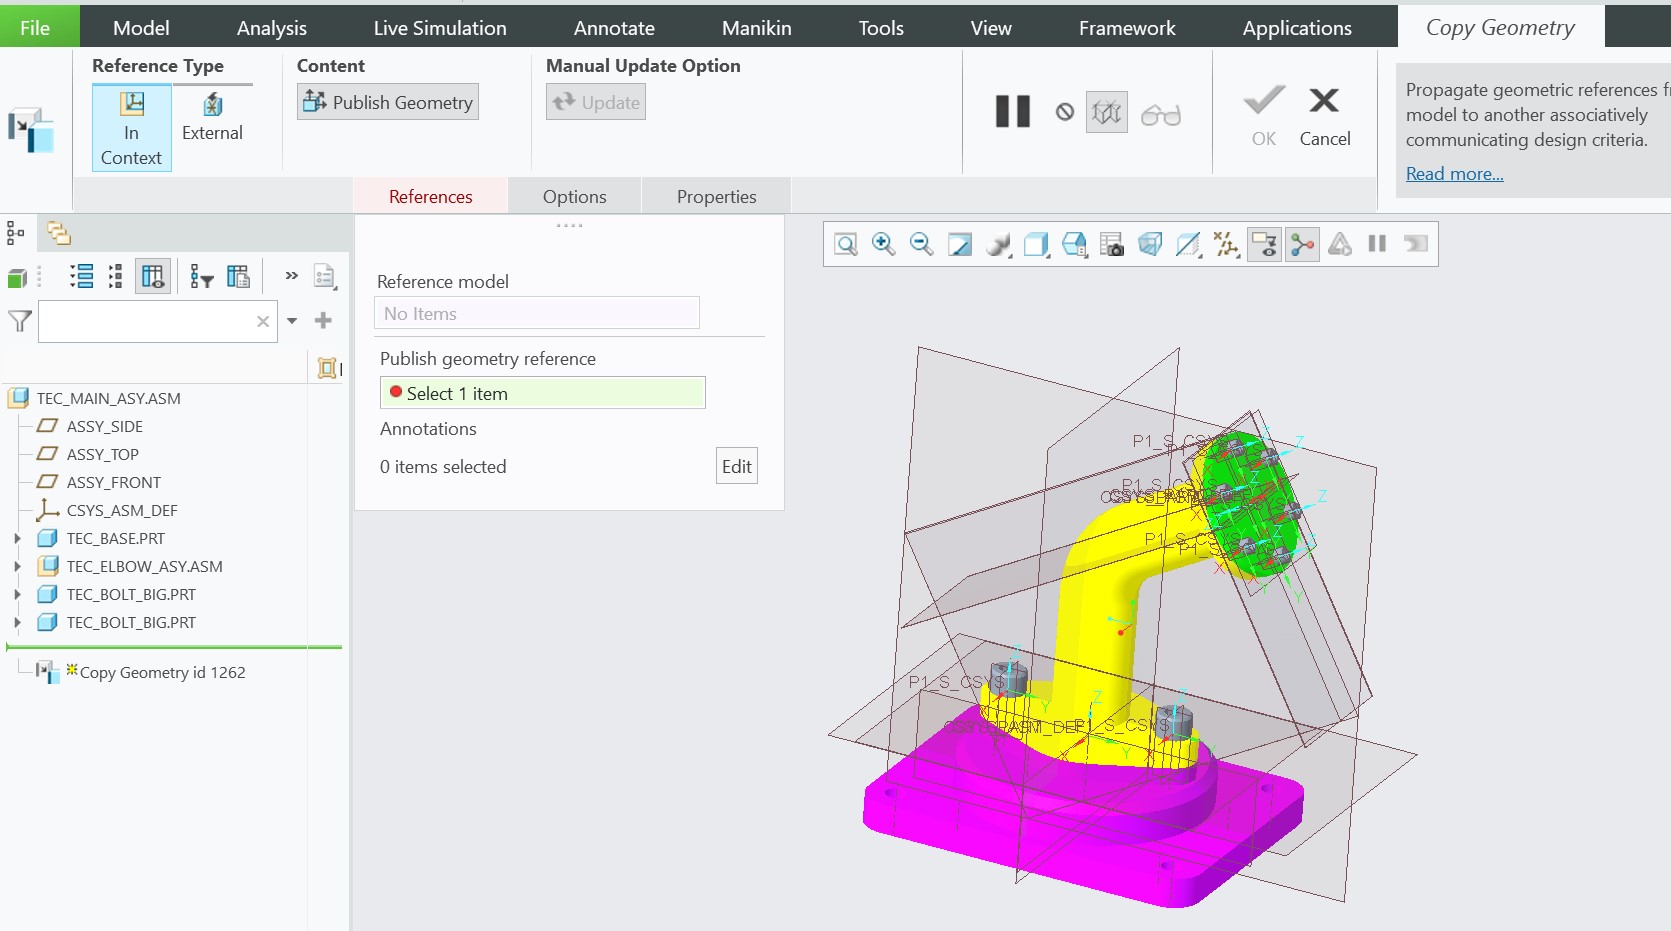The width and height of the screenshot is (1671, 931).
Task: Select the In Context reference type
Action: point(131,128)
